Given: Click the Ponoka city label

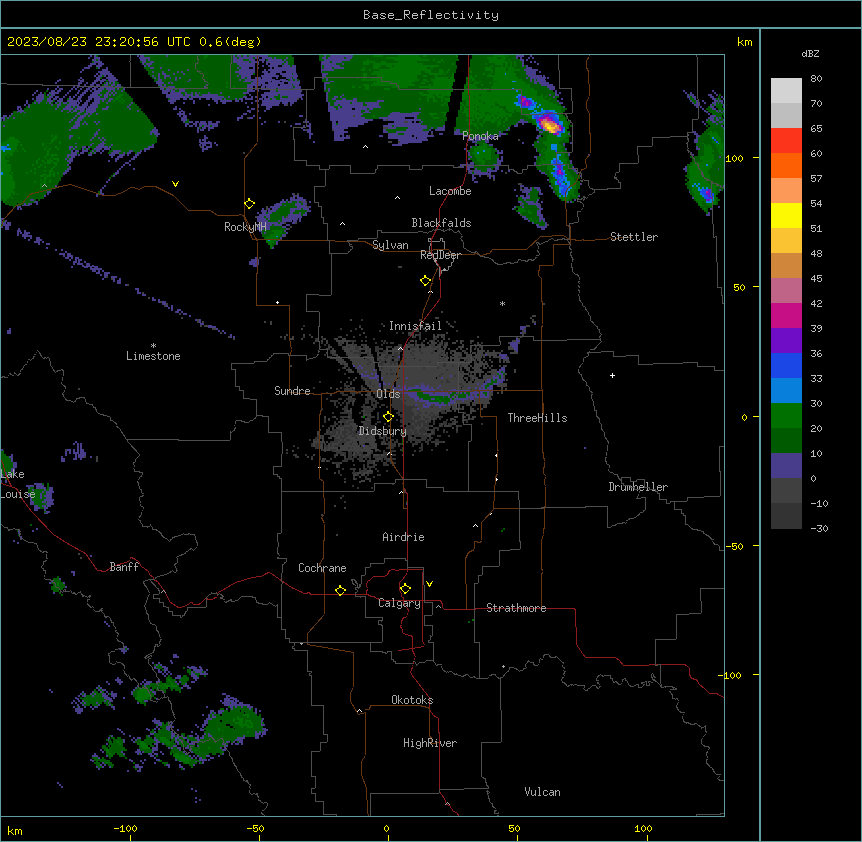Looking at the screenshot, I should pyautogui.click(x=480, y=136).
